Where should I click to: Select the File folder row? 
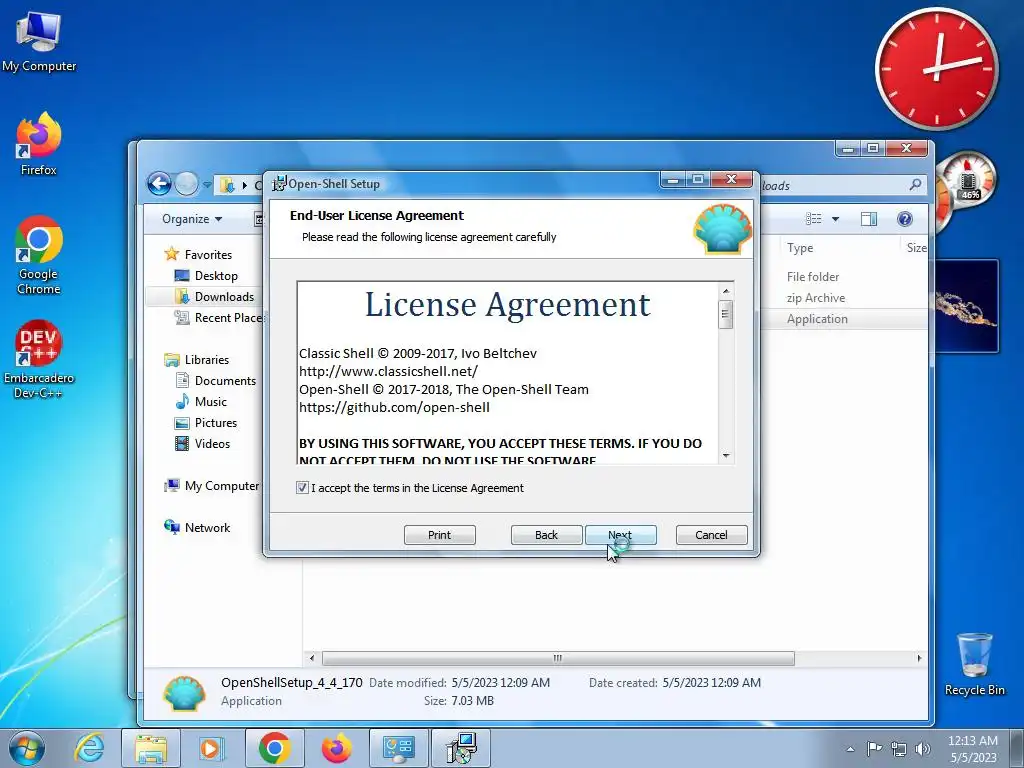point(812,277)
